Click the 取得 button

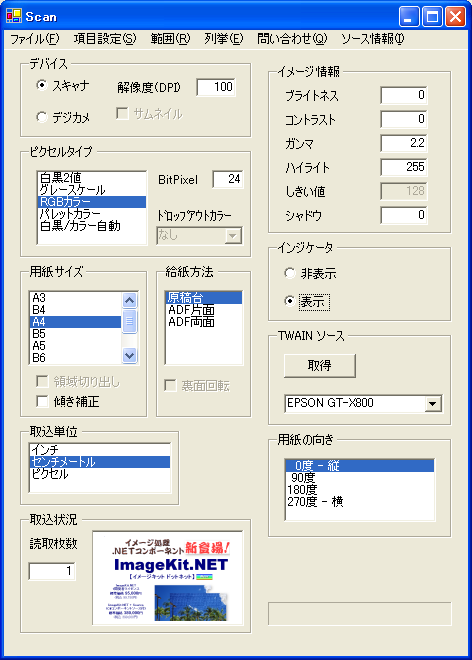point(320,365)
